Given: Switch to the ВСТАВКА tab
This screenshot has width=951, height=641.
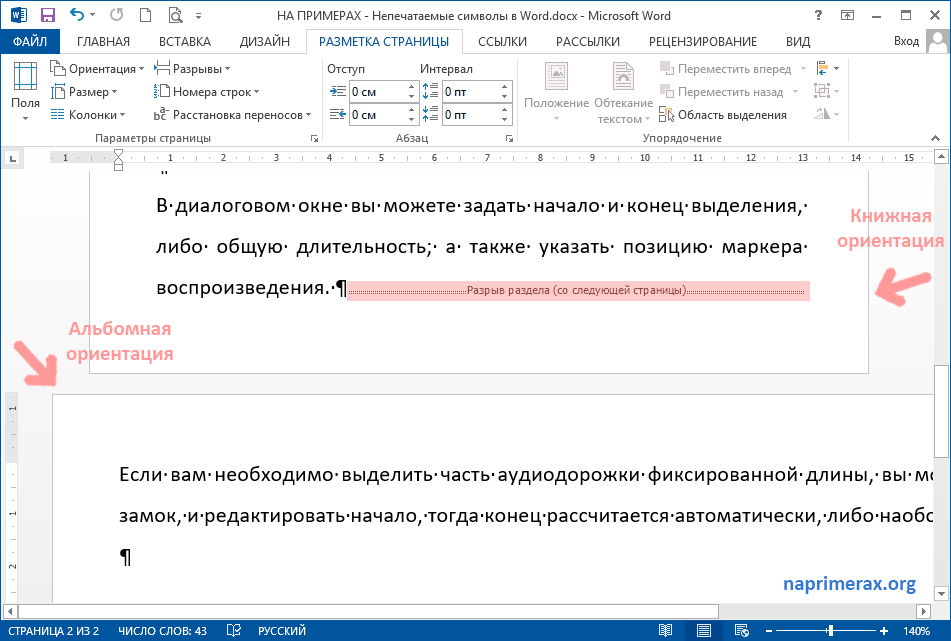Looking at the screenshot, I should (x=185, y=41).
